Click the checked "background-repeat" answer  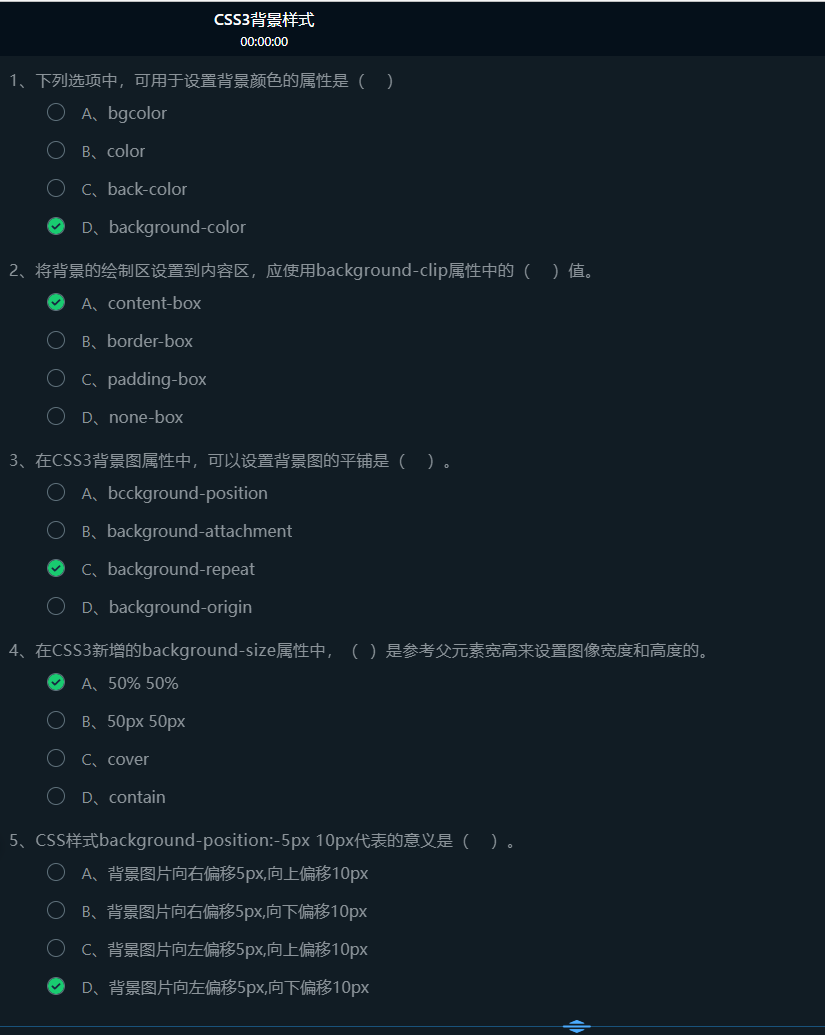click(56, 568)
